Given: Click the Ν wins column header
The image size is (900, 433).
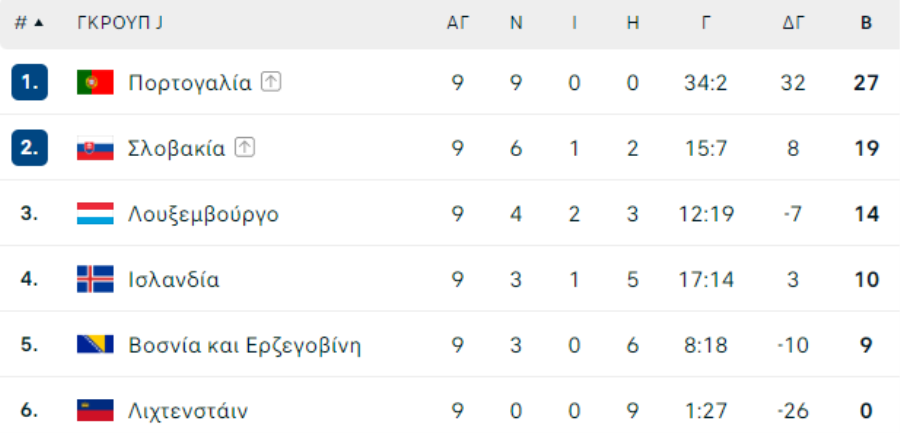Looking at the screenshot, I should coord(516,23).
